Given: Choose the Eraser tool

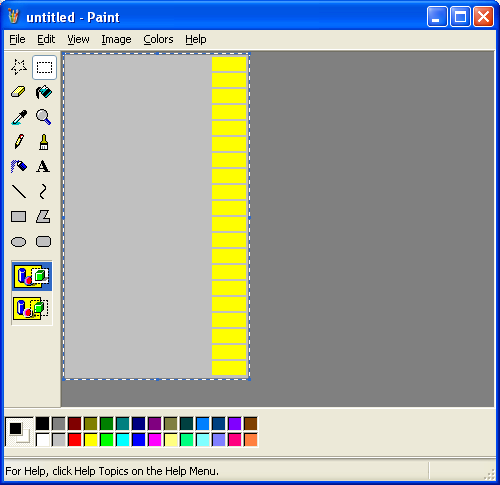Looking at the screenshot, I should click(19, 92).
